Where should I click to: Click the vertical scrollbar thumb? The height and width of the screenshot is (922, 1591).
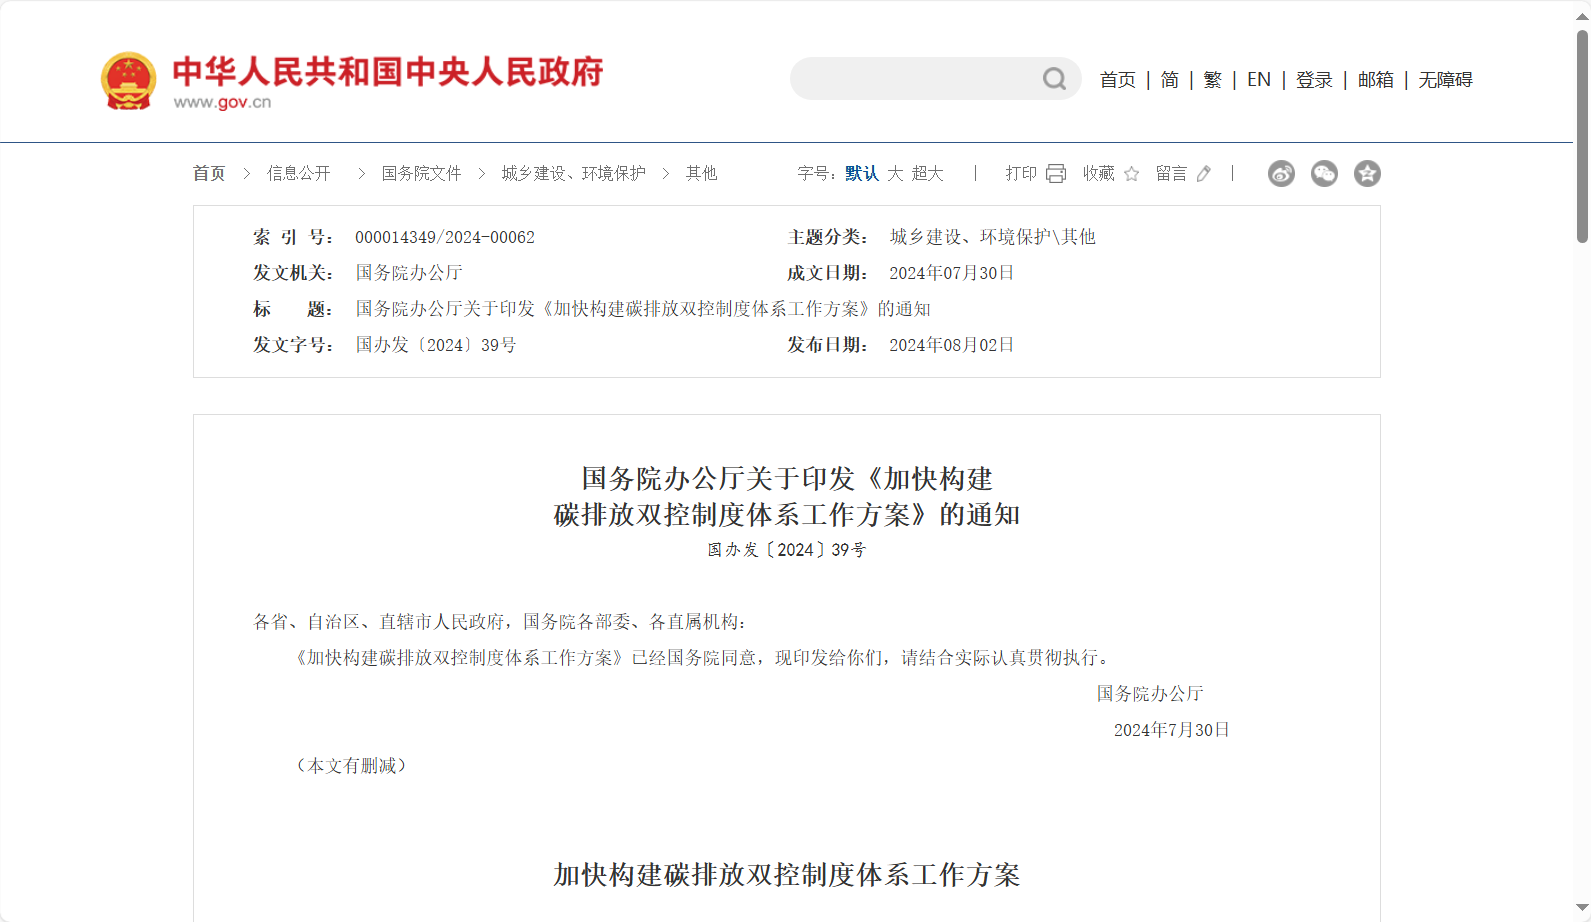click(x=1582, y=137)
